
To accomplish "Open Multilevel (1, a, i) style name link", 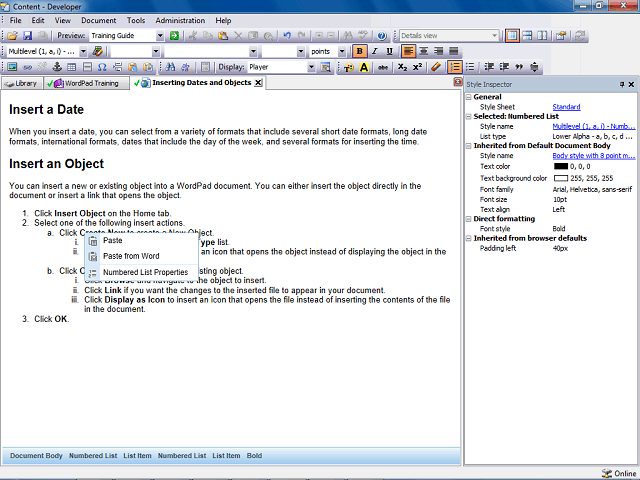I will [x=593, y=127].
